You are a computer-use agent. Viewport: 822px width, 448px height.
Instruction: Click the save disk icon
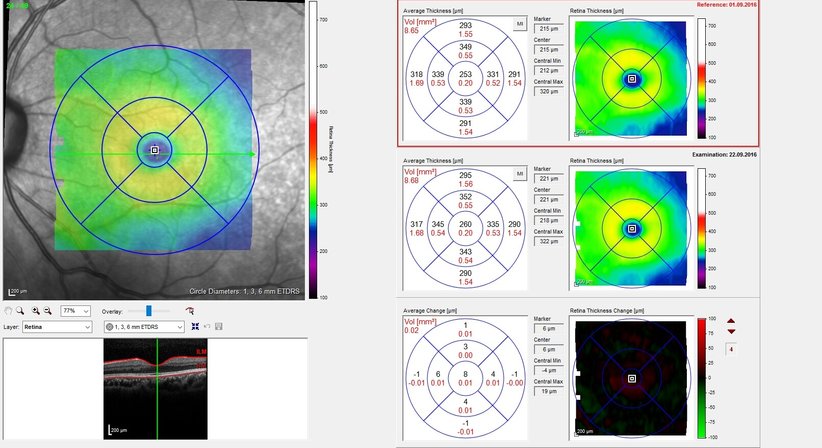click(x=218, y=327)
